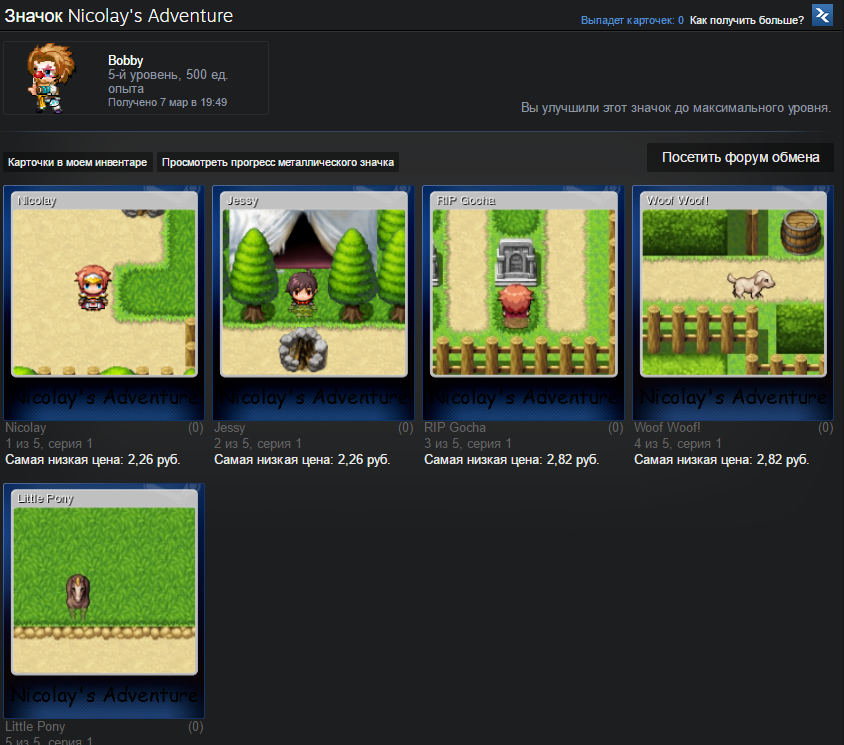
Task: Click 'Посетить форум обмена' button
Action: click(x=740, y=157)
